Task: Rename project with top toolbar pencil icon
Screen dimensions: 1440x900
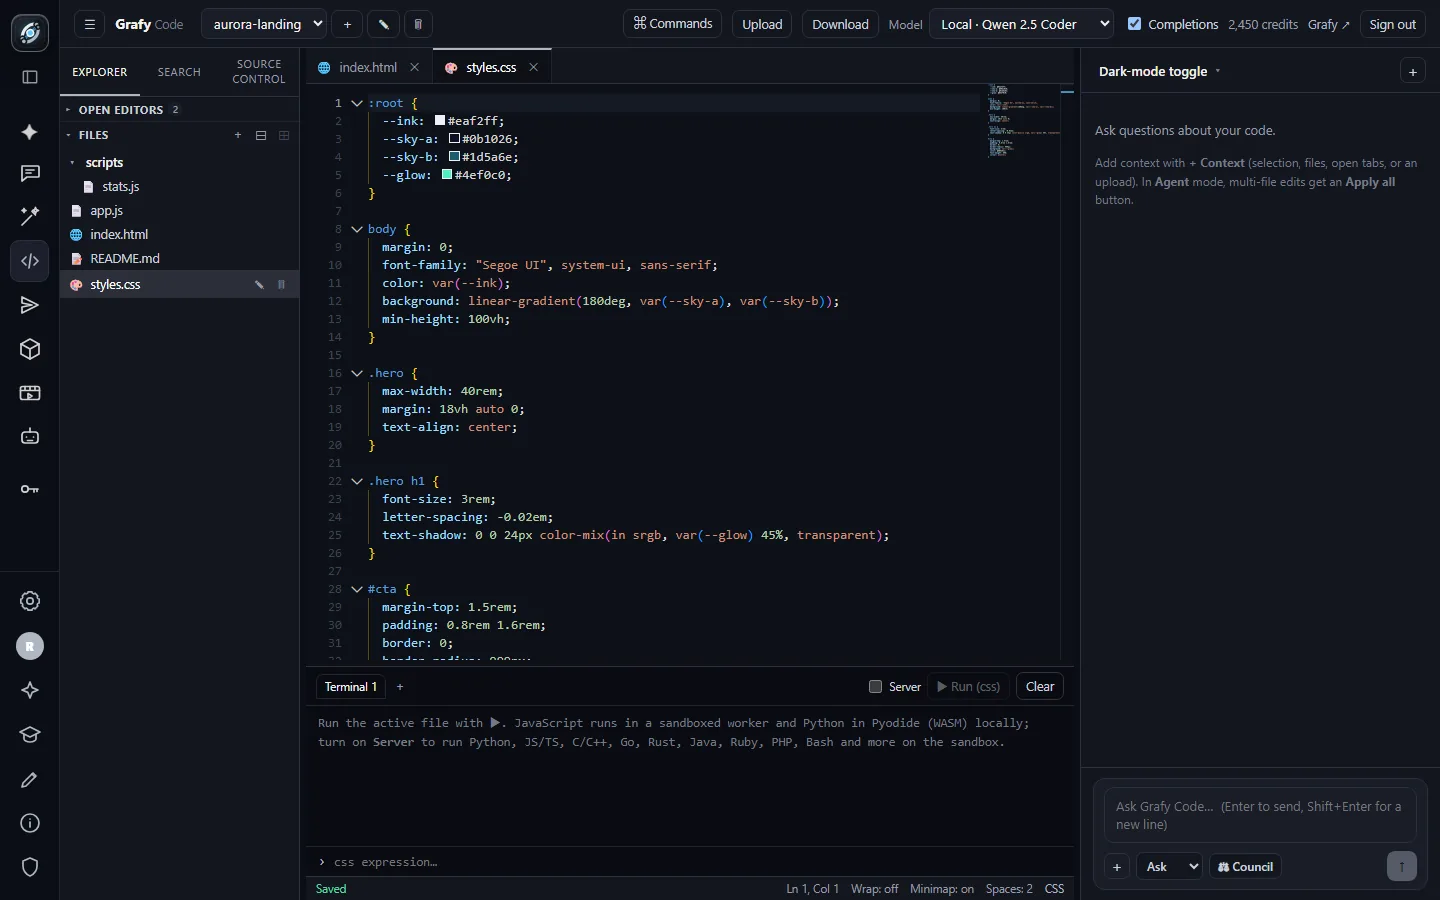Action: pyautogui.click(x=383, y=24)
